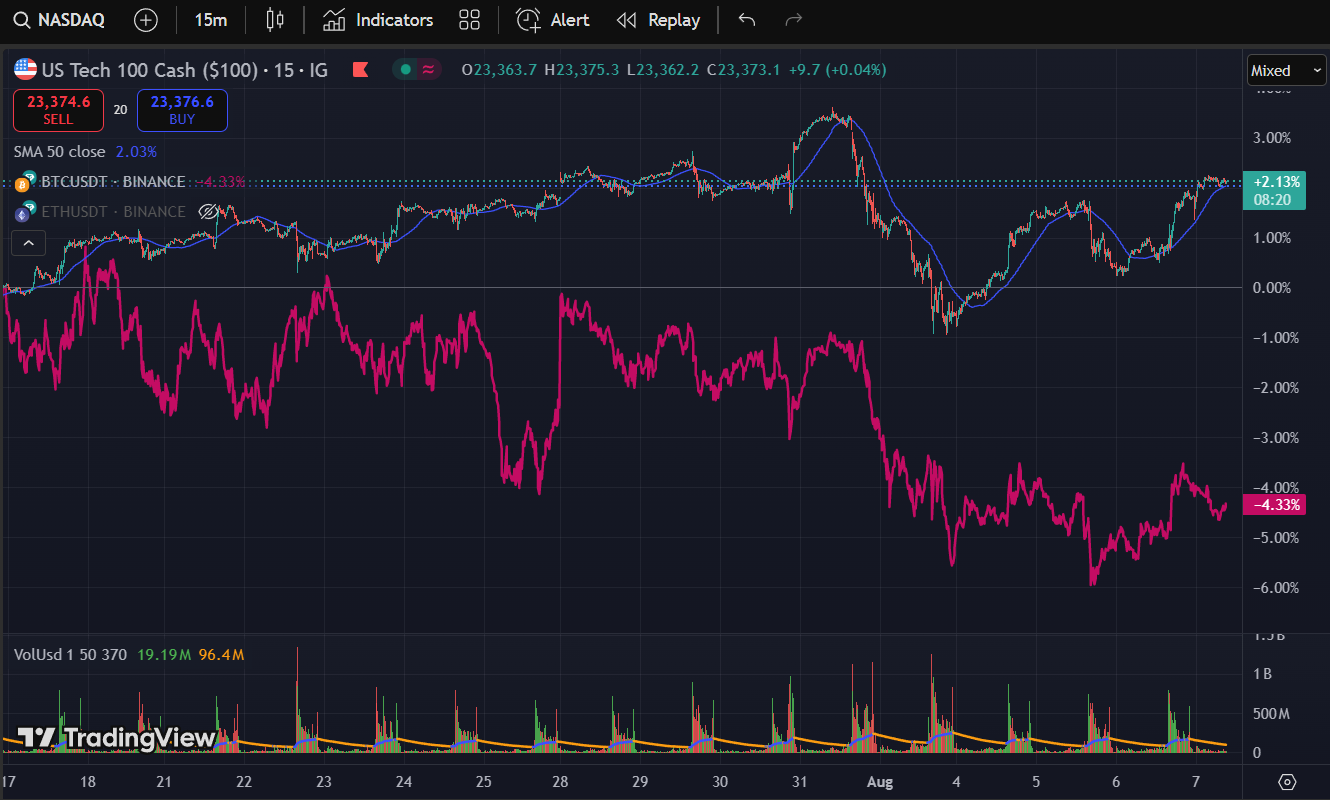The width and height of the screenshot is (1330, 800).
Task: Create a new Alert
Action: tap(552, 20)
